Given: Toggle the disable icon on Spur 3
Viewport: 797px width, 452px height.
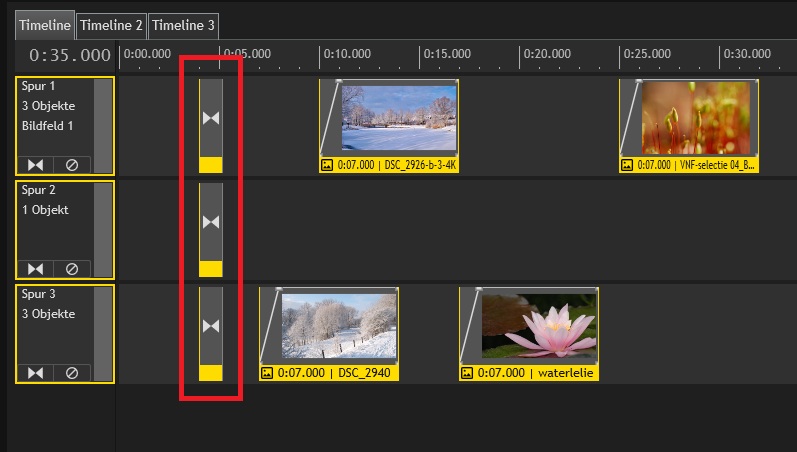Looking at the screenshot, I should click(71, 373).
